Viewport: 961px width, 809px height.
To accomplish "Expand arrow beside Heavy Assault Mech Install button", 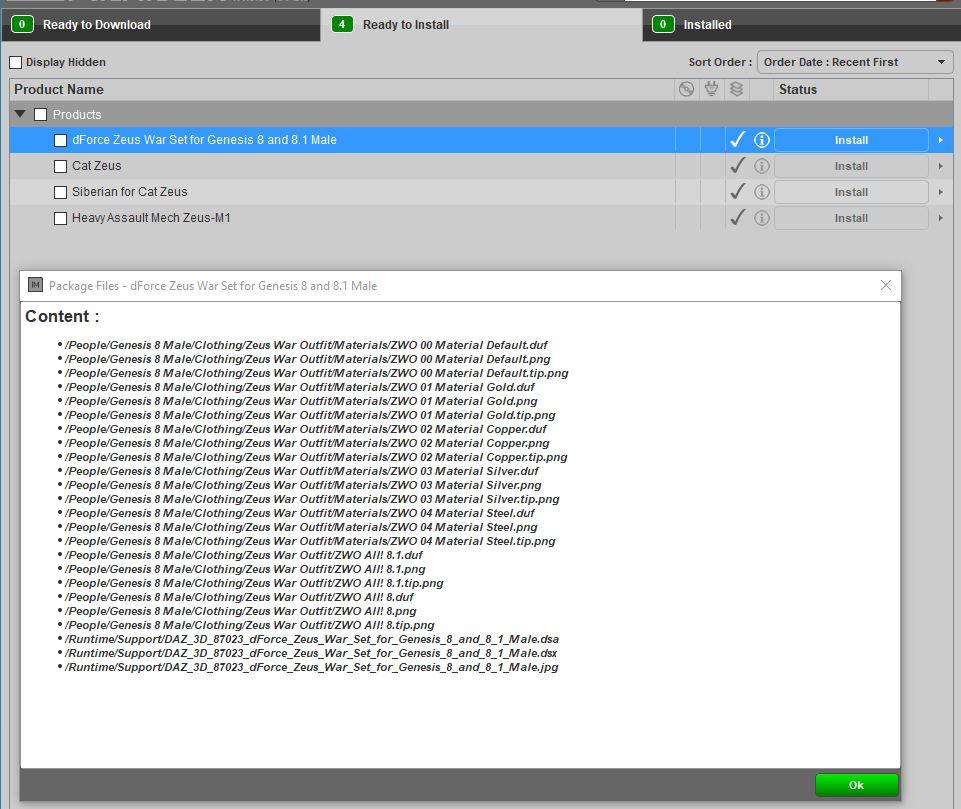I will 941,218.
